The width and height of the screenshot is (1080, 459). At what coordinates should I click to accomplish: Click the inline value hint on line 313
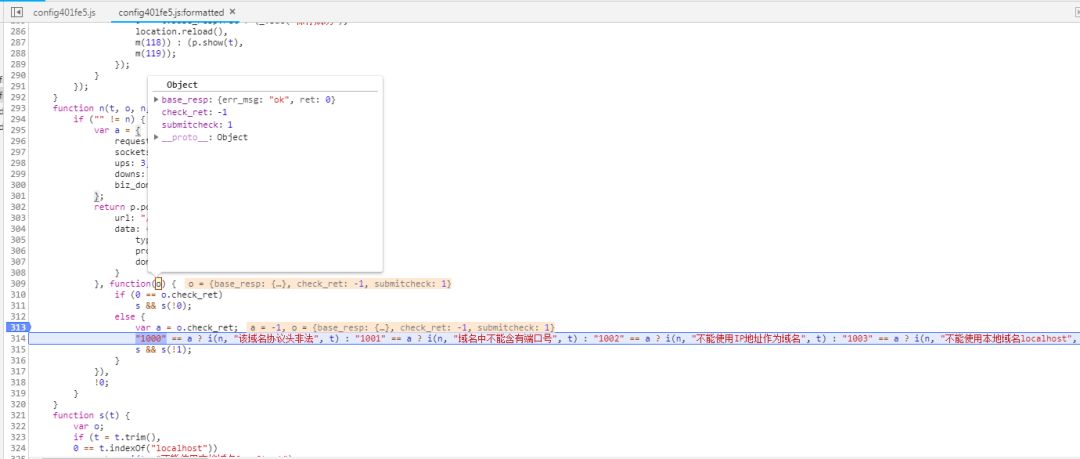[401, 327]
